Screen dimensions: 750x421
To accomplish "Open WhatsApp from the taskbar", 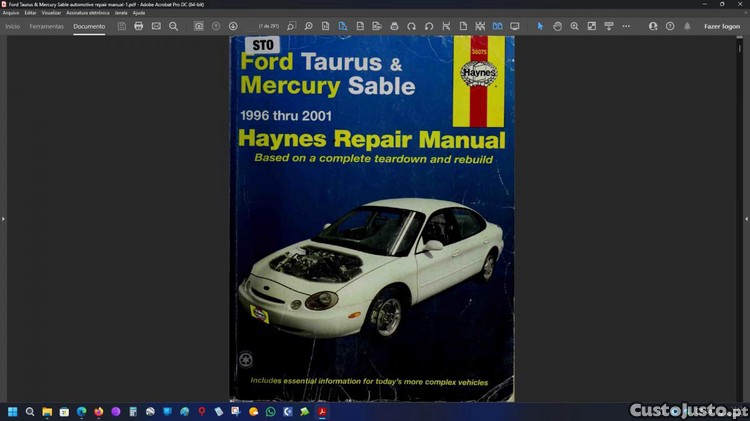I will click(x=271, y=411).
